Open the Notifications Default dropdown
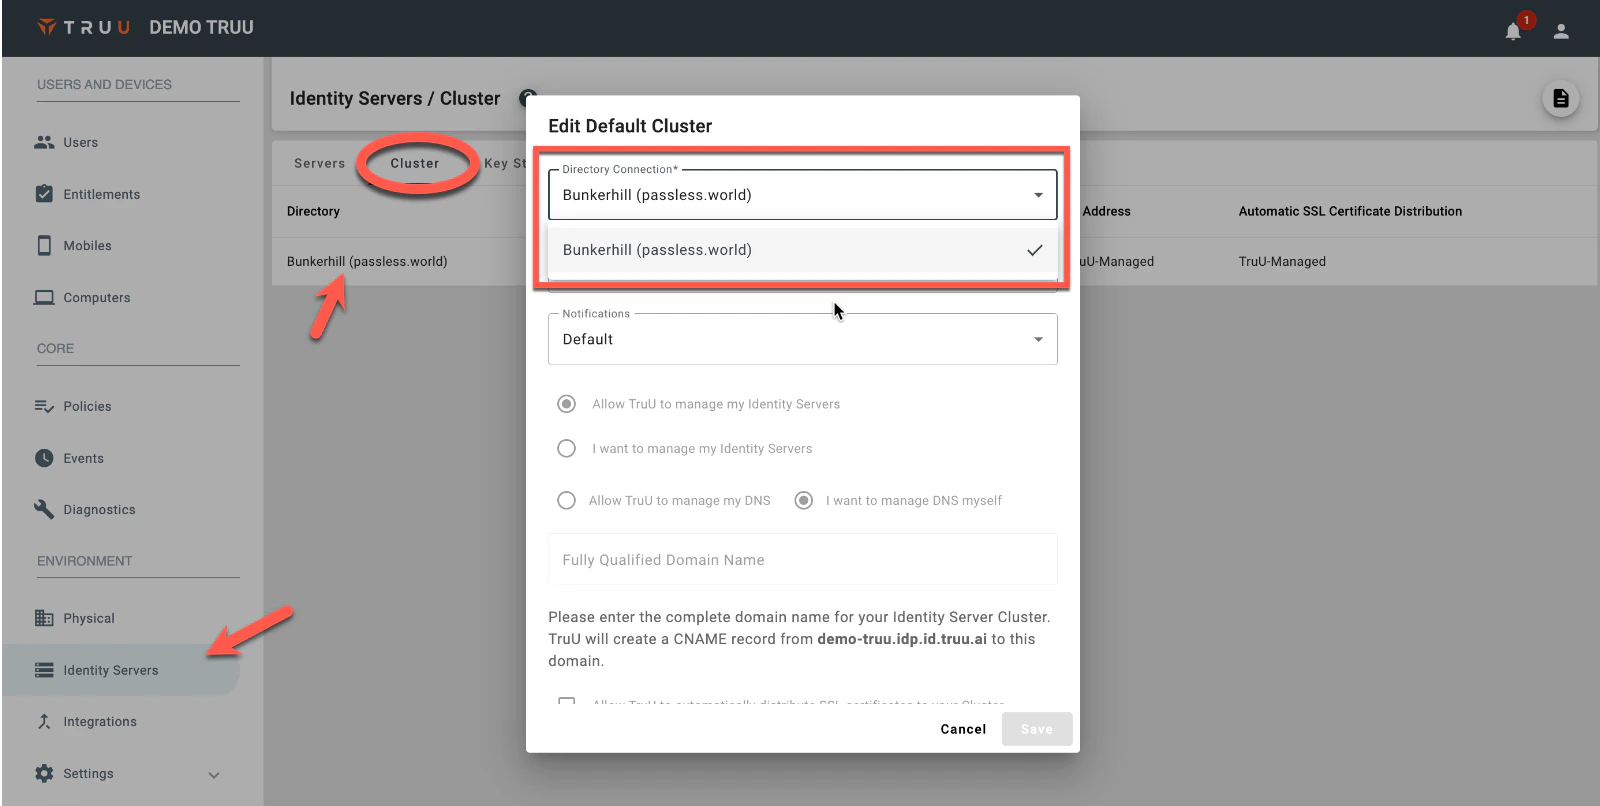Image resolution: width=1600 pixels, height=806 pixels. click(x=802, y=339)
